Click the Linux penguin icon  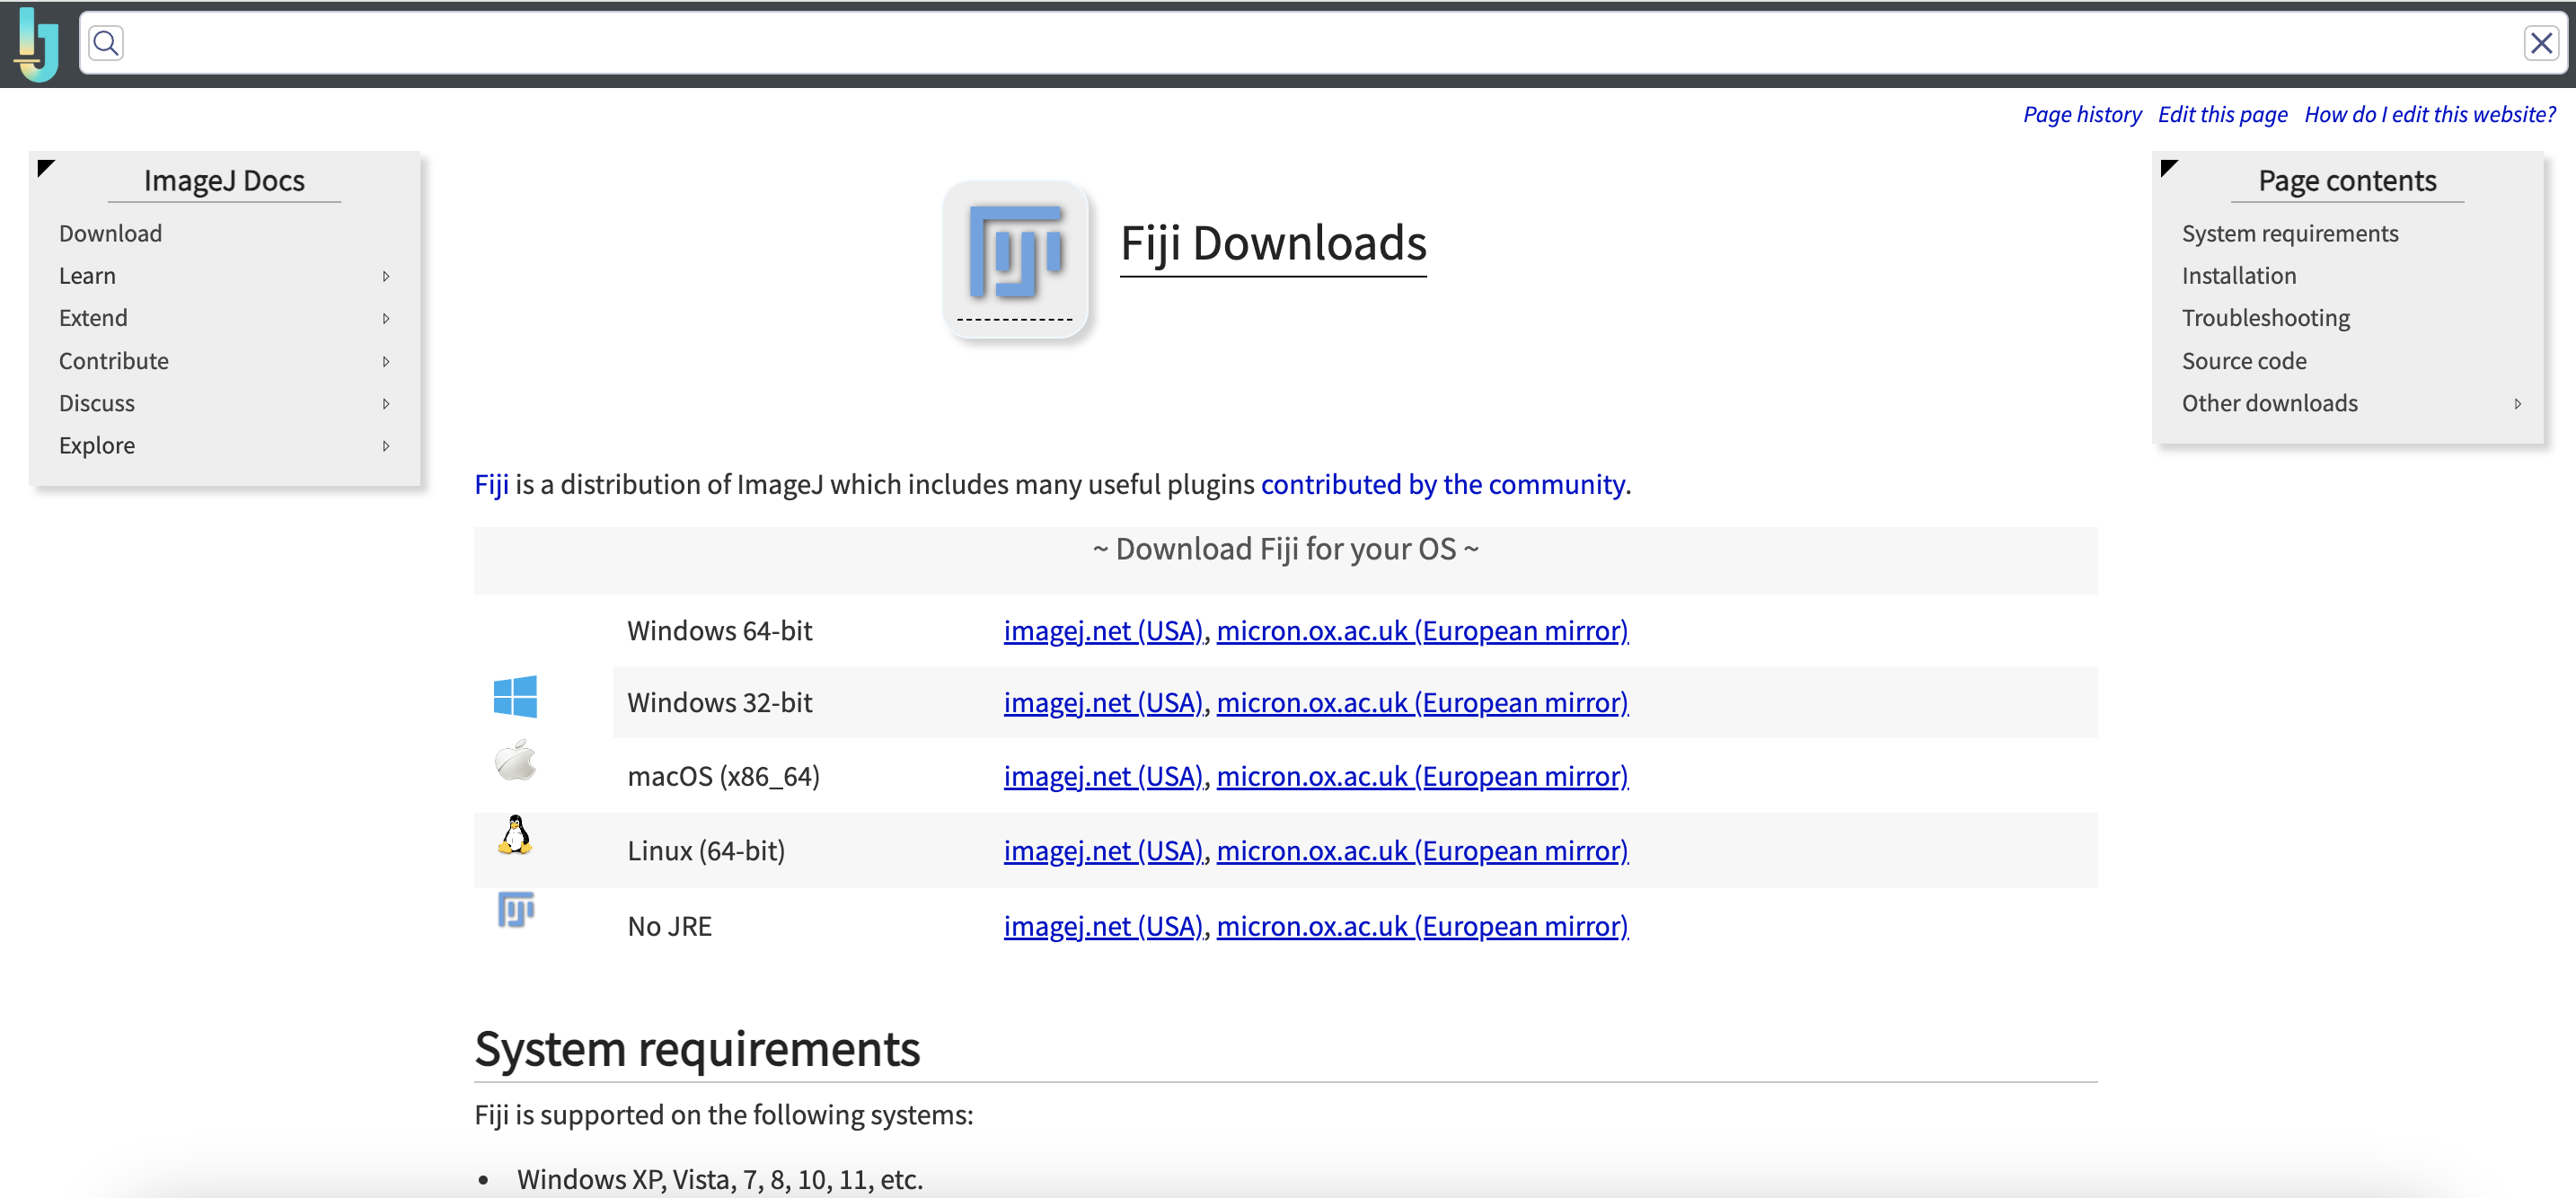pos(515,834)
